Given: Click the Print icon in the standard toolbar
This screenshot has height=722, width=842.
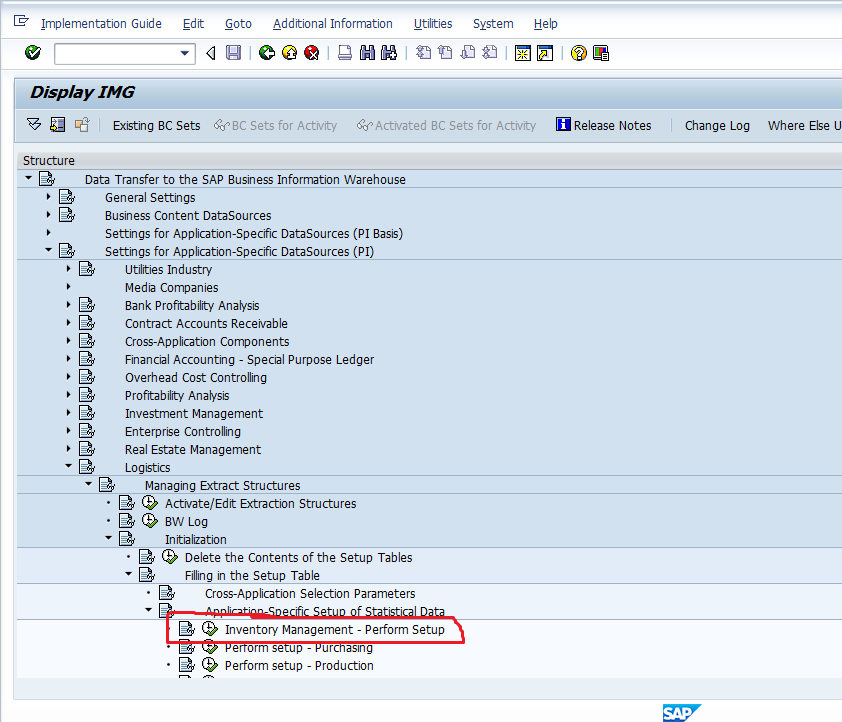Looking at the screenshot, I should [x=344, y=53].
